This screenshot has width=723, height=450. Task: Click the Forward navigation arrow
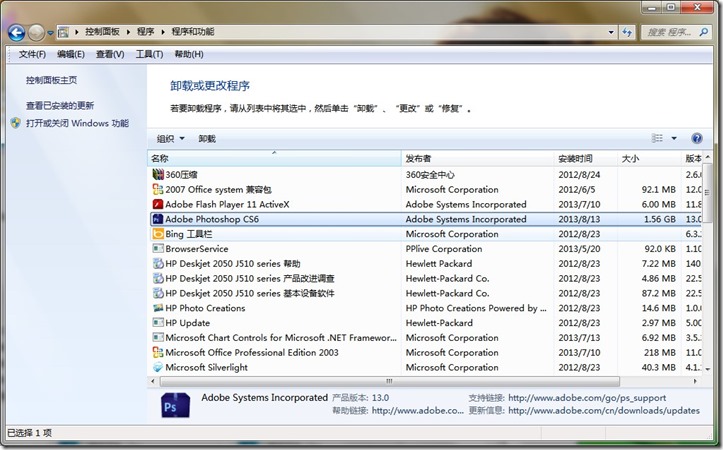click(36, 33)
